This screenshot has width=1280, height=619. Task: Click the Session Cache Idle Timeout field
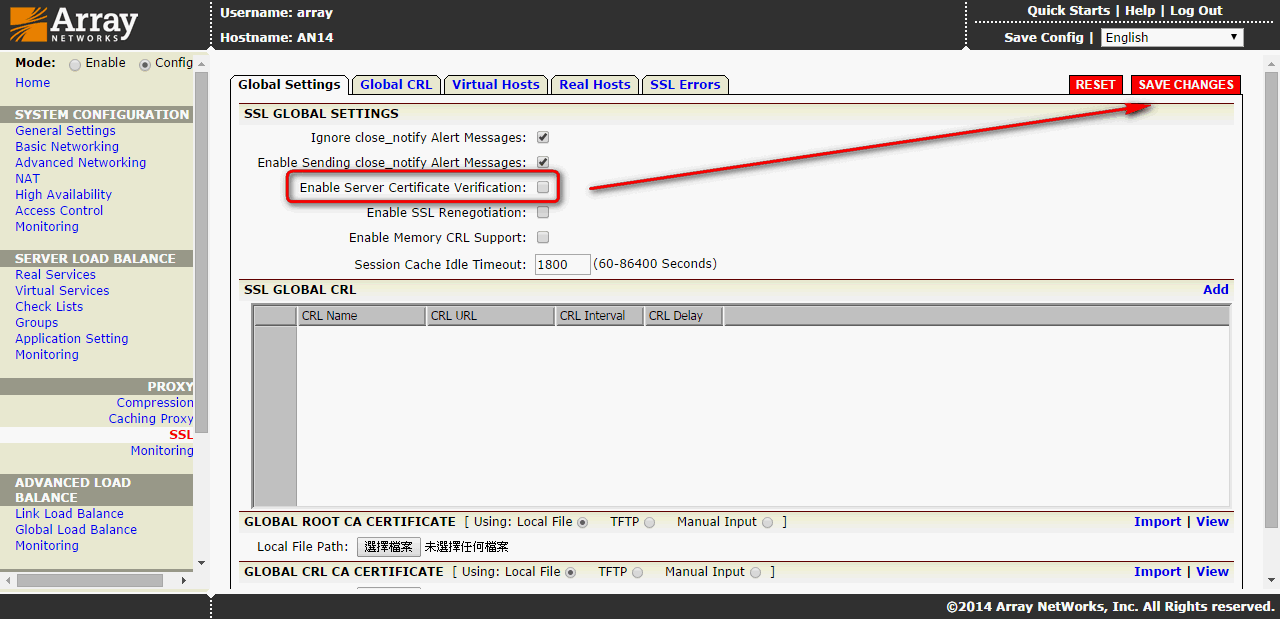tap(562, 265)
